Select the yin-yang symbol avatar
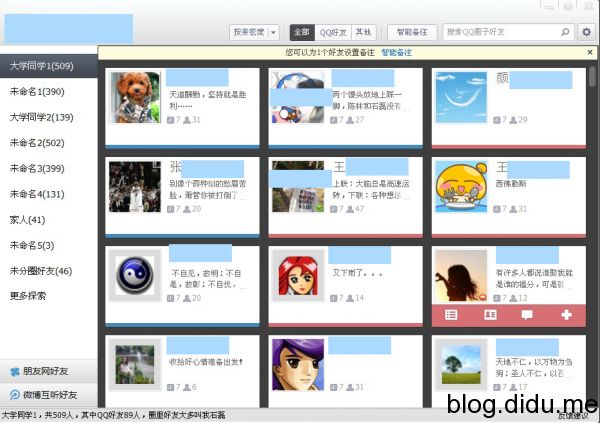 point(135,275)
